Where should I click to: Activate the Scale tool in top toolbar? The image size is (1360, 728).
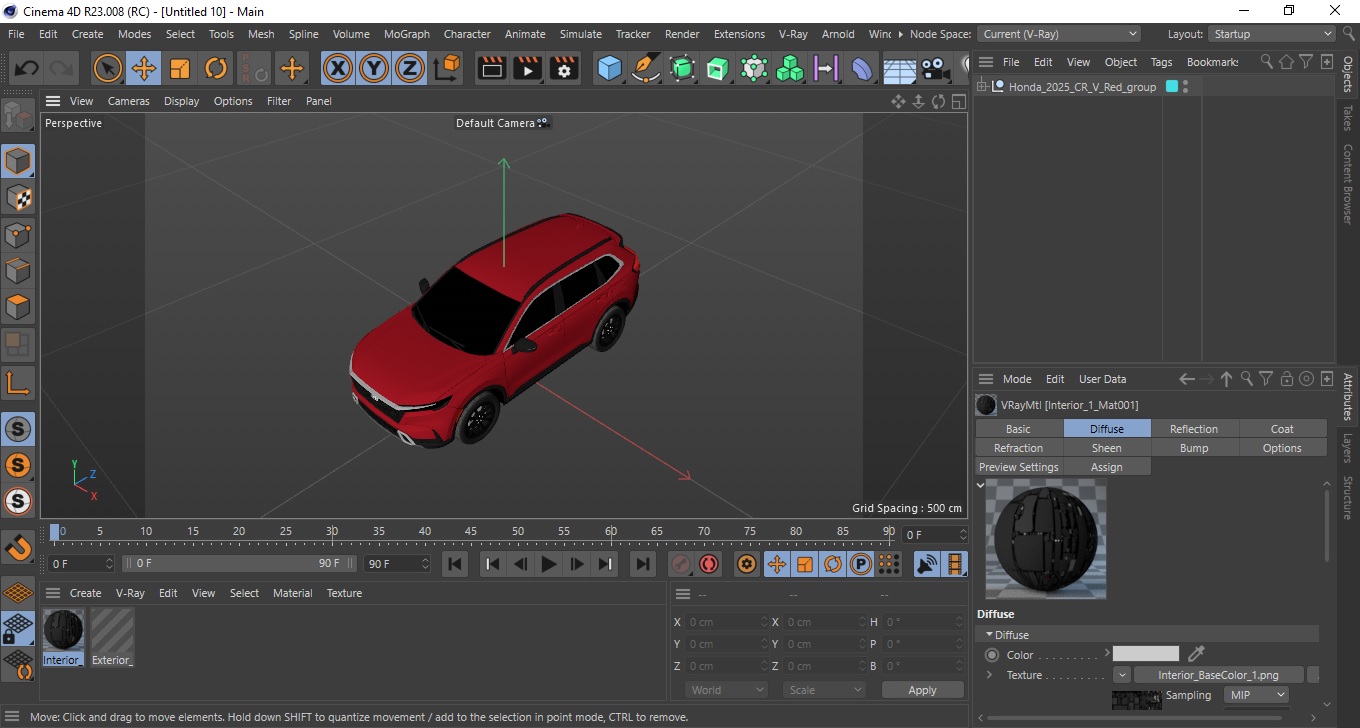(180, 69)
